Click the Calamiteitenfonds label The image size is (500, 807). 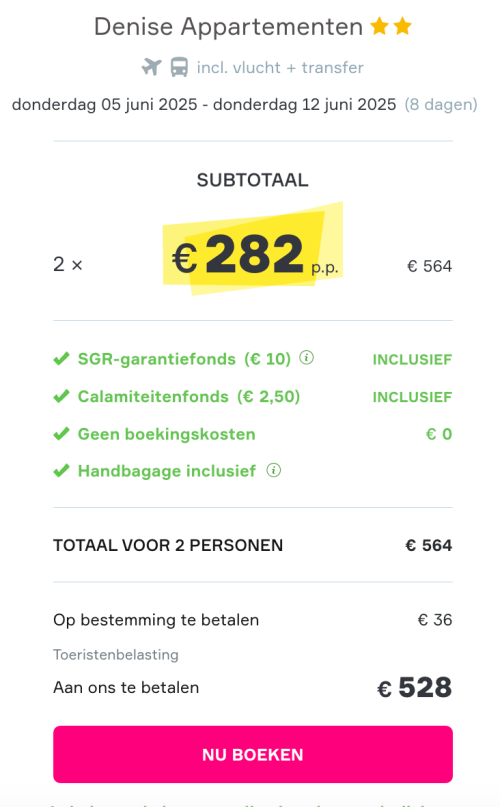[x=153, y=396]
